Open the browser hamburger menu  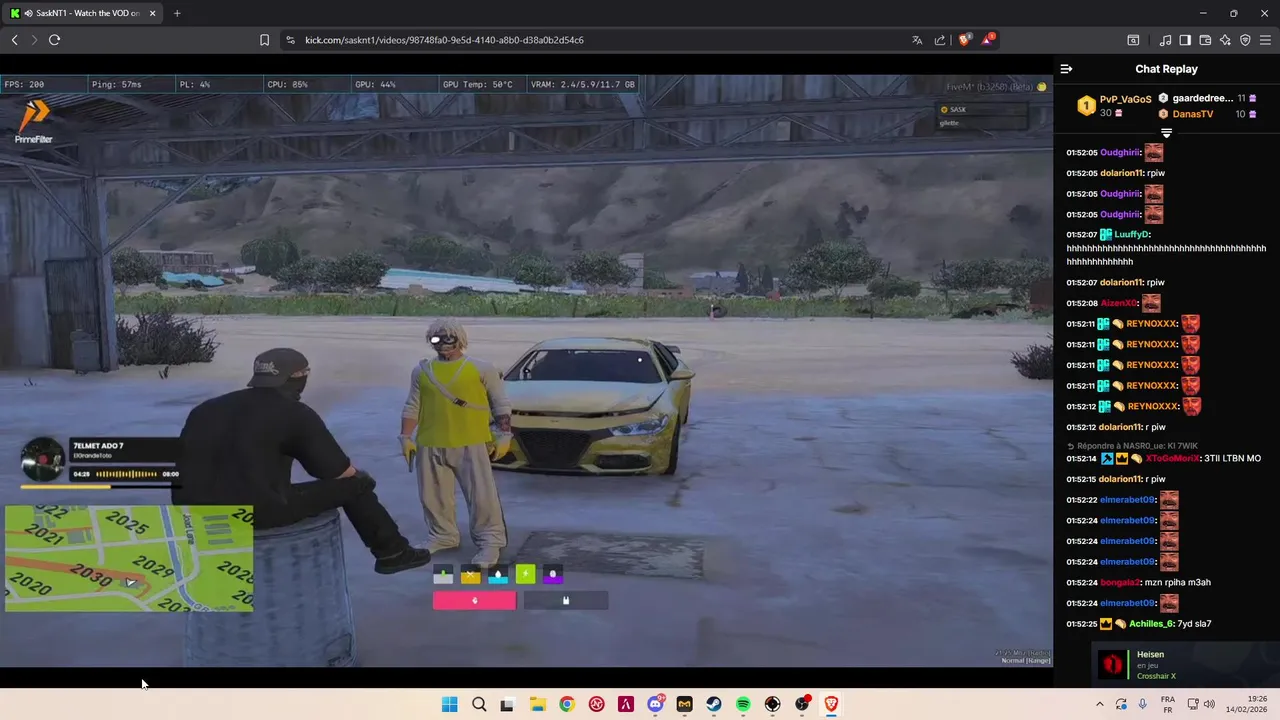(1266, 40)
